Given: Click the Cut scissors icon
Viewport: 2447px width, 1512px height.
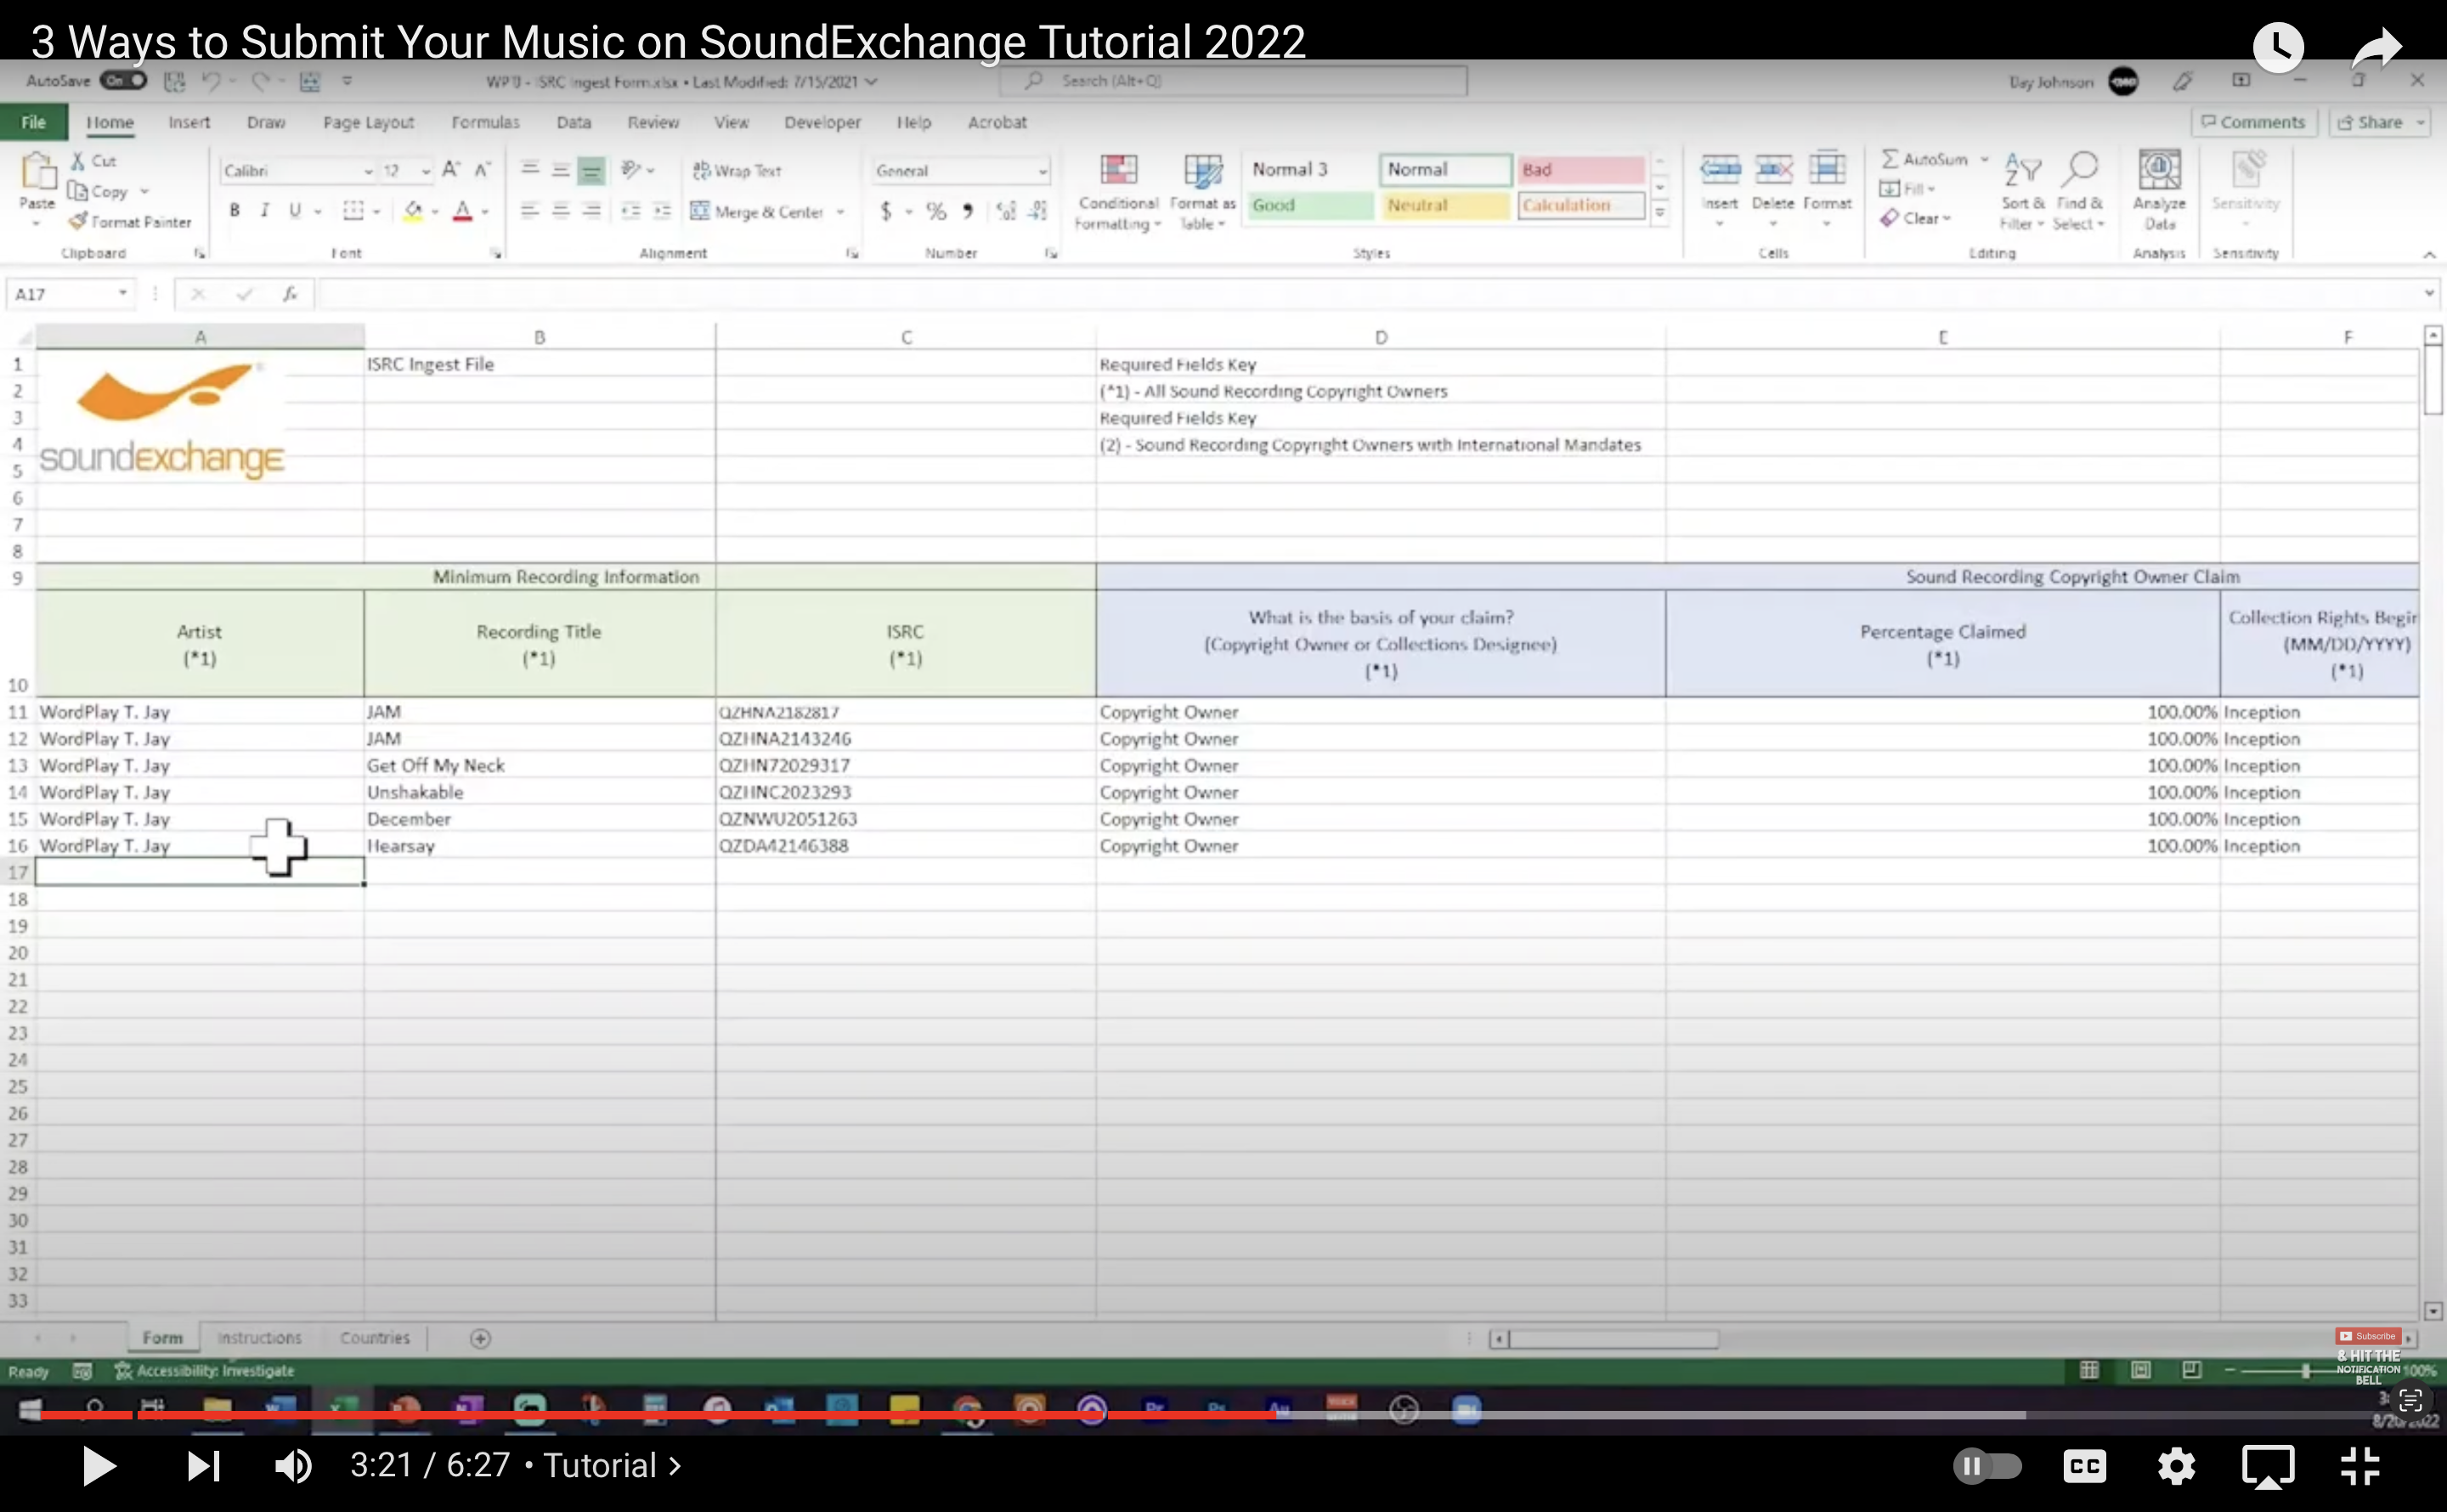Looking at the screenshot, I should [79, 161].
